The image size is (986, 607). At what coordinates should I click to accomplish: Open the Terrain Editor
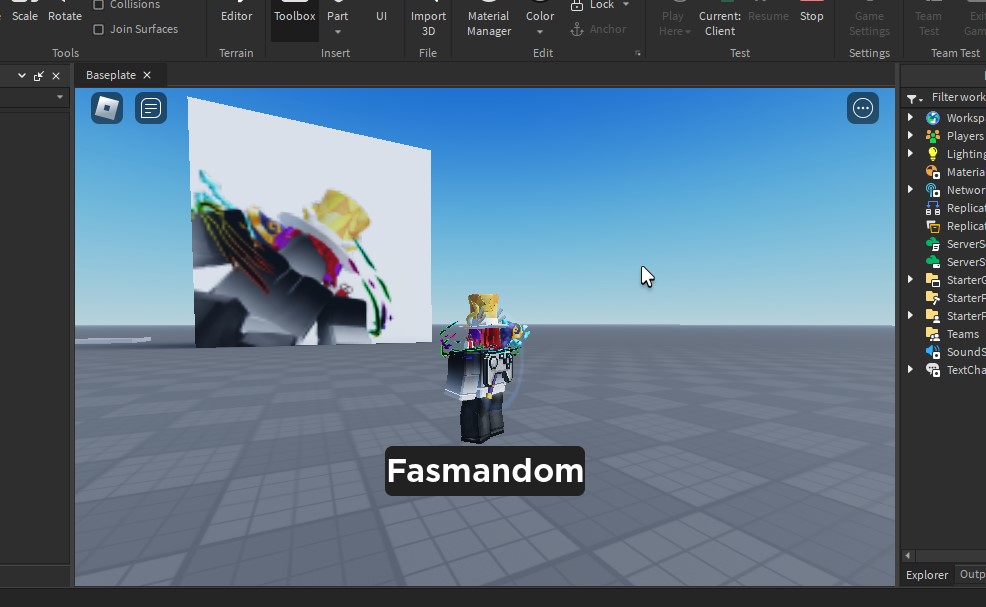[x=236, y=16]
